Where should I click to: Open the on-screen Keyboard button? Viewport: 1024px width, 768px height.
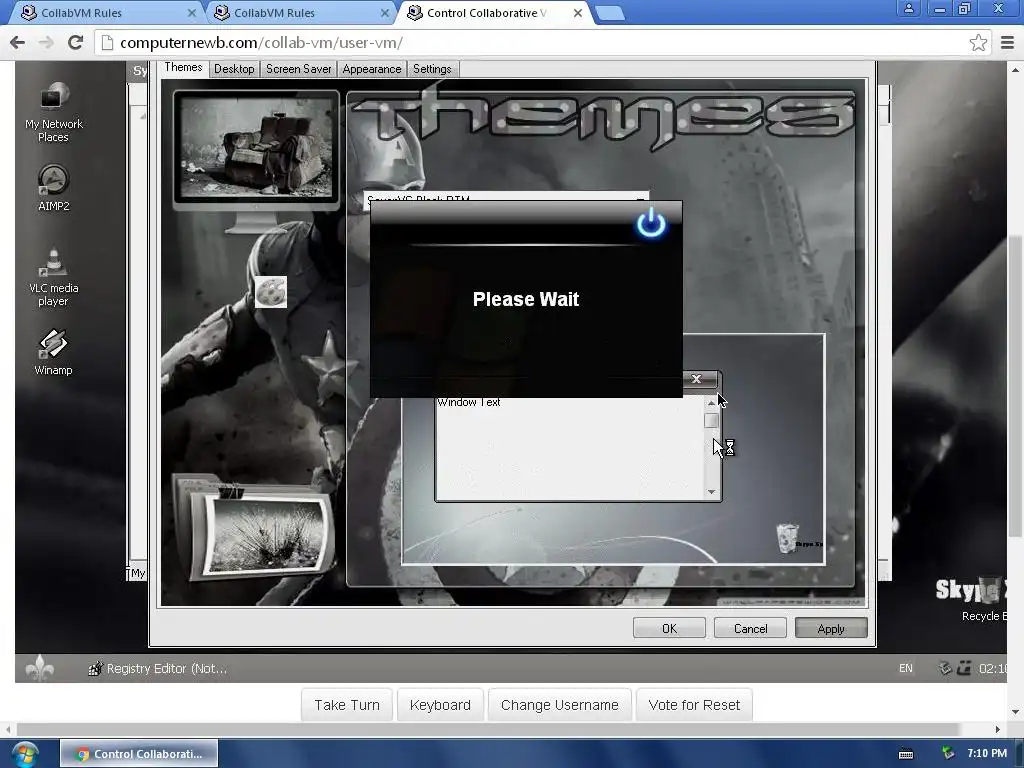[440, 705]
